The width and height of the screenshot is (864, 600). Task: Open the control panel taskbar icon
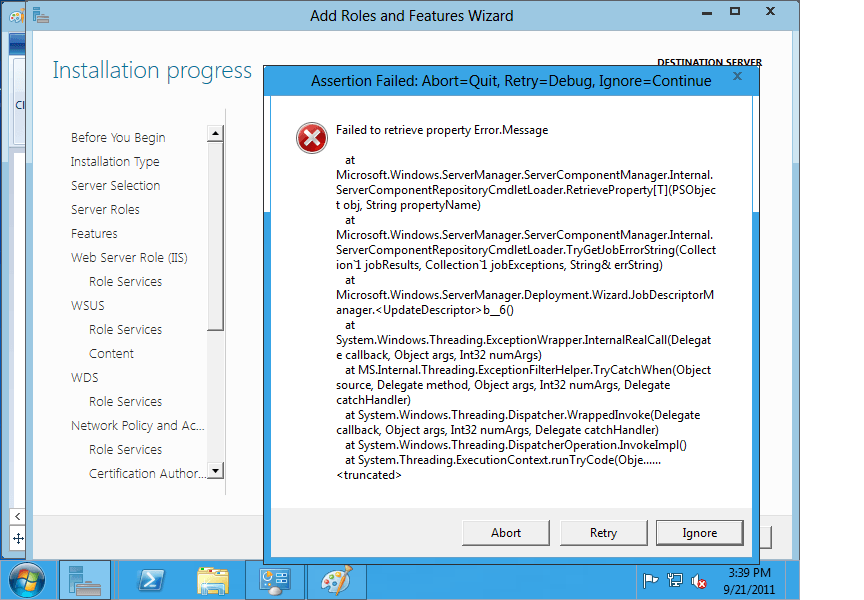(274, 581)
